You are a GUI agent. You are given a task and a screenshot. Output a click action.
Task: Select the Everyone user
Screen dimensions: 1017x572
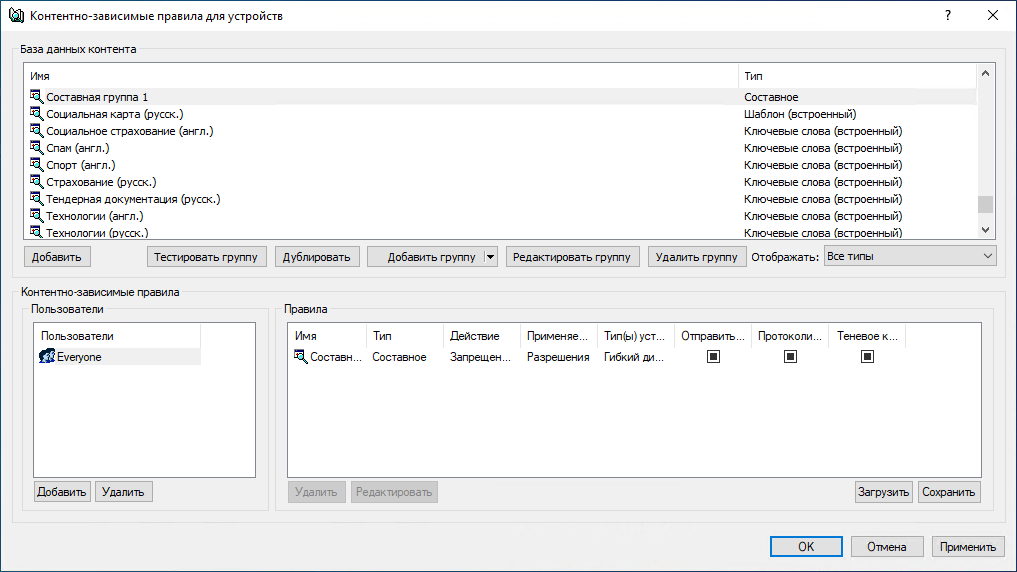pos(117,357)
